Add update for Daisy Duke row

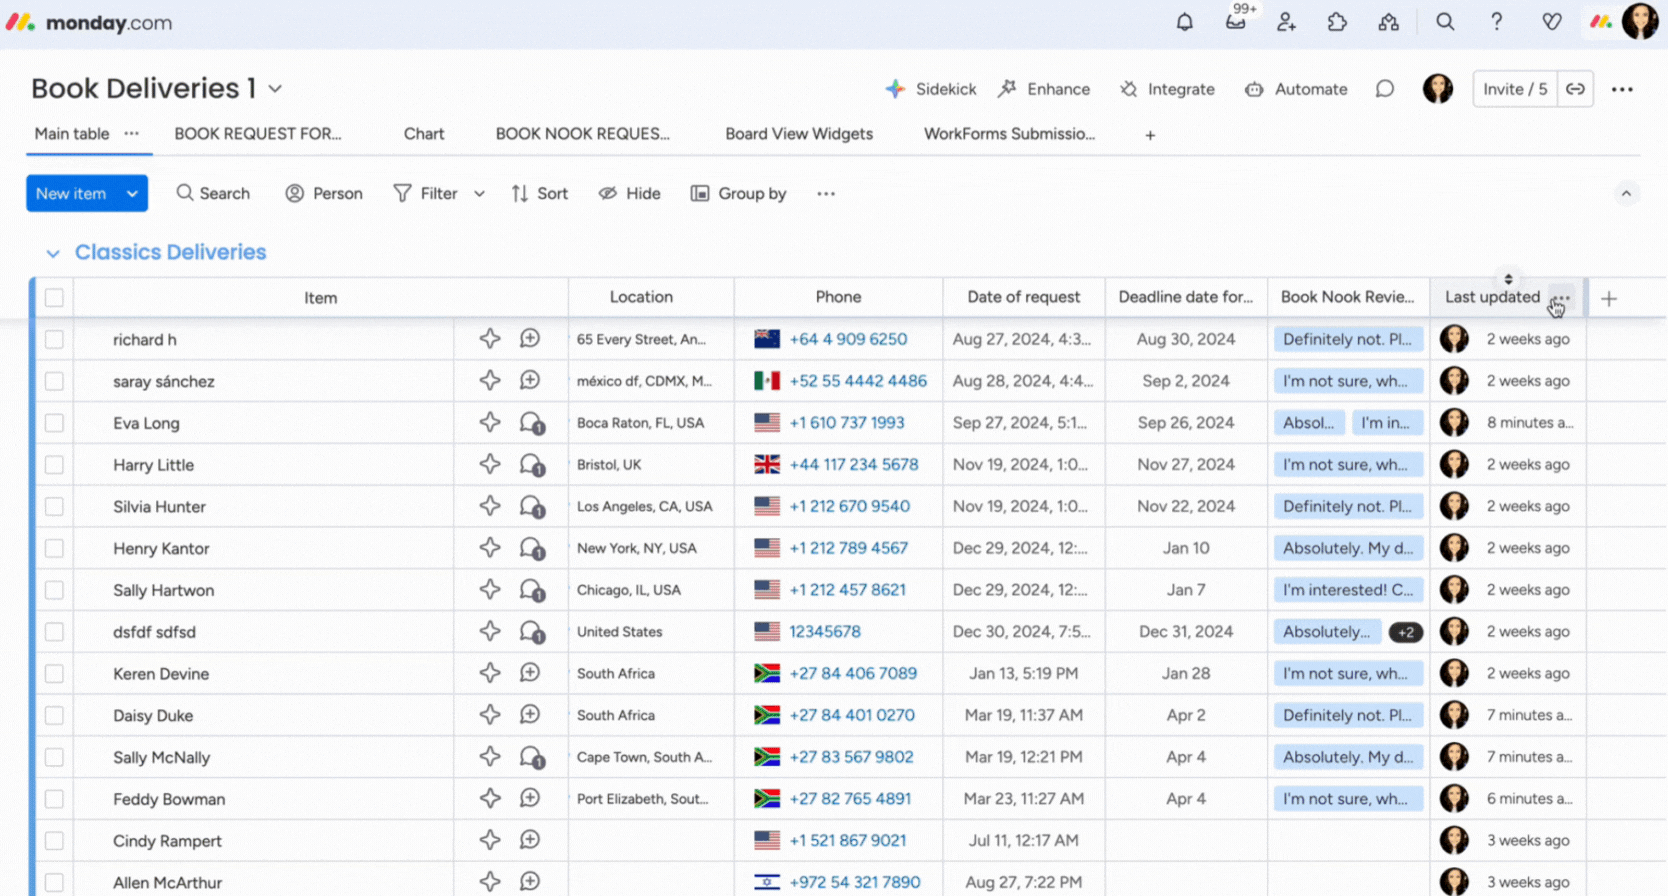pos(530,714)
